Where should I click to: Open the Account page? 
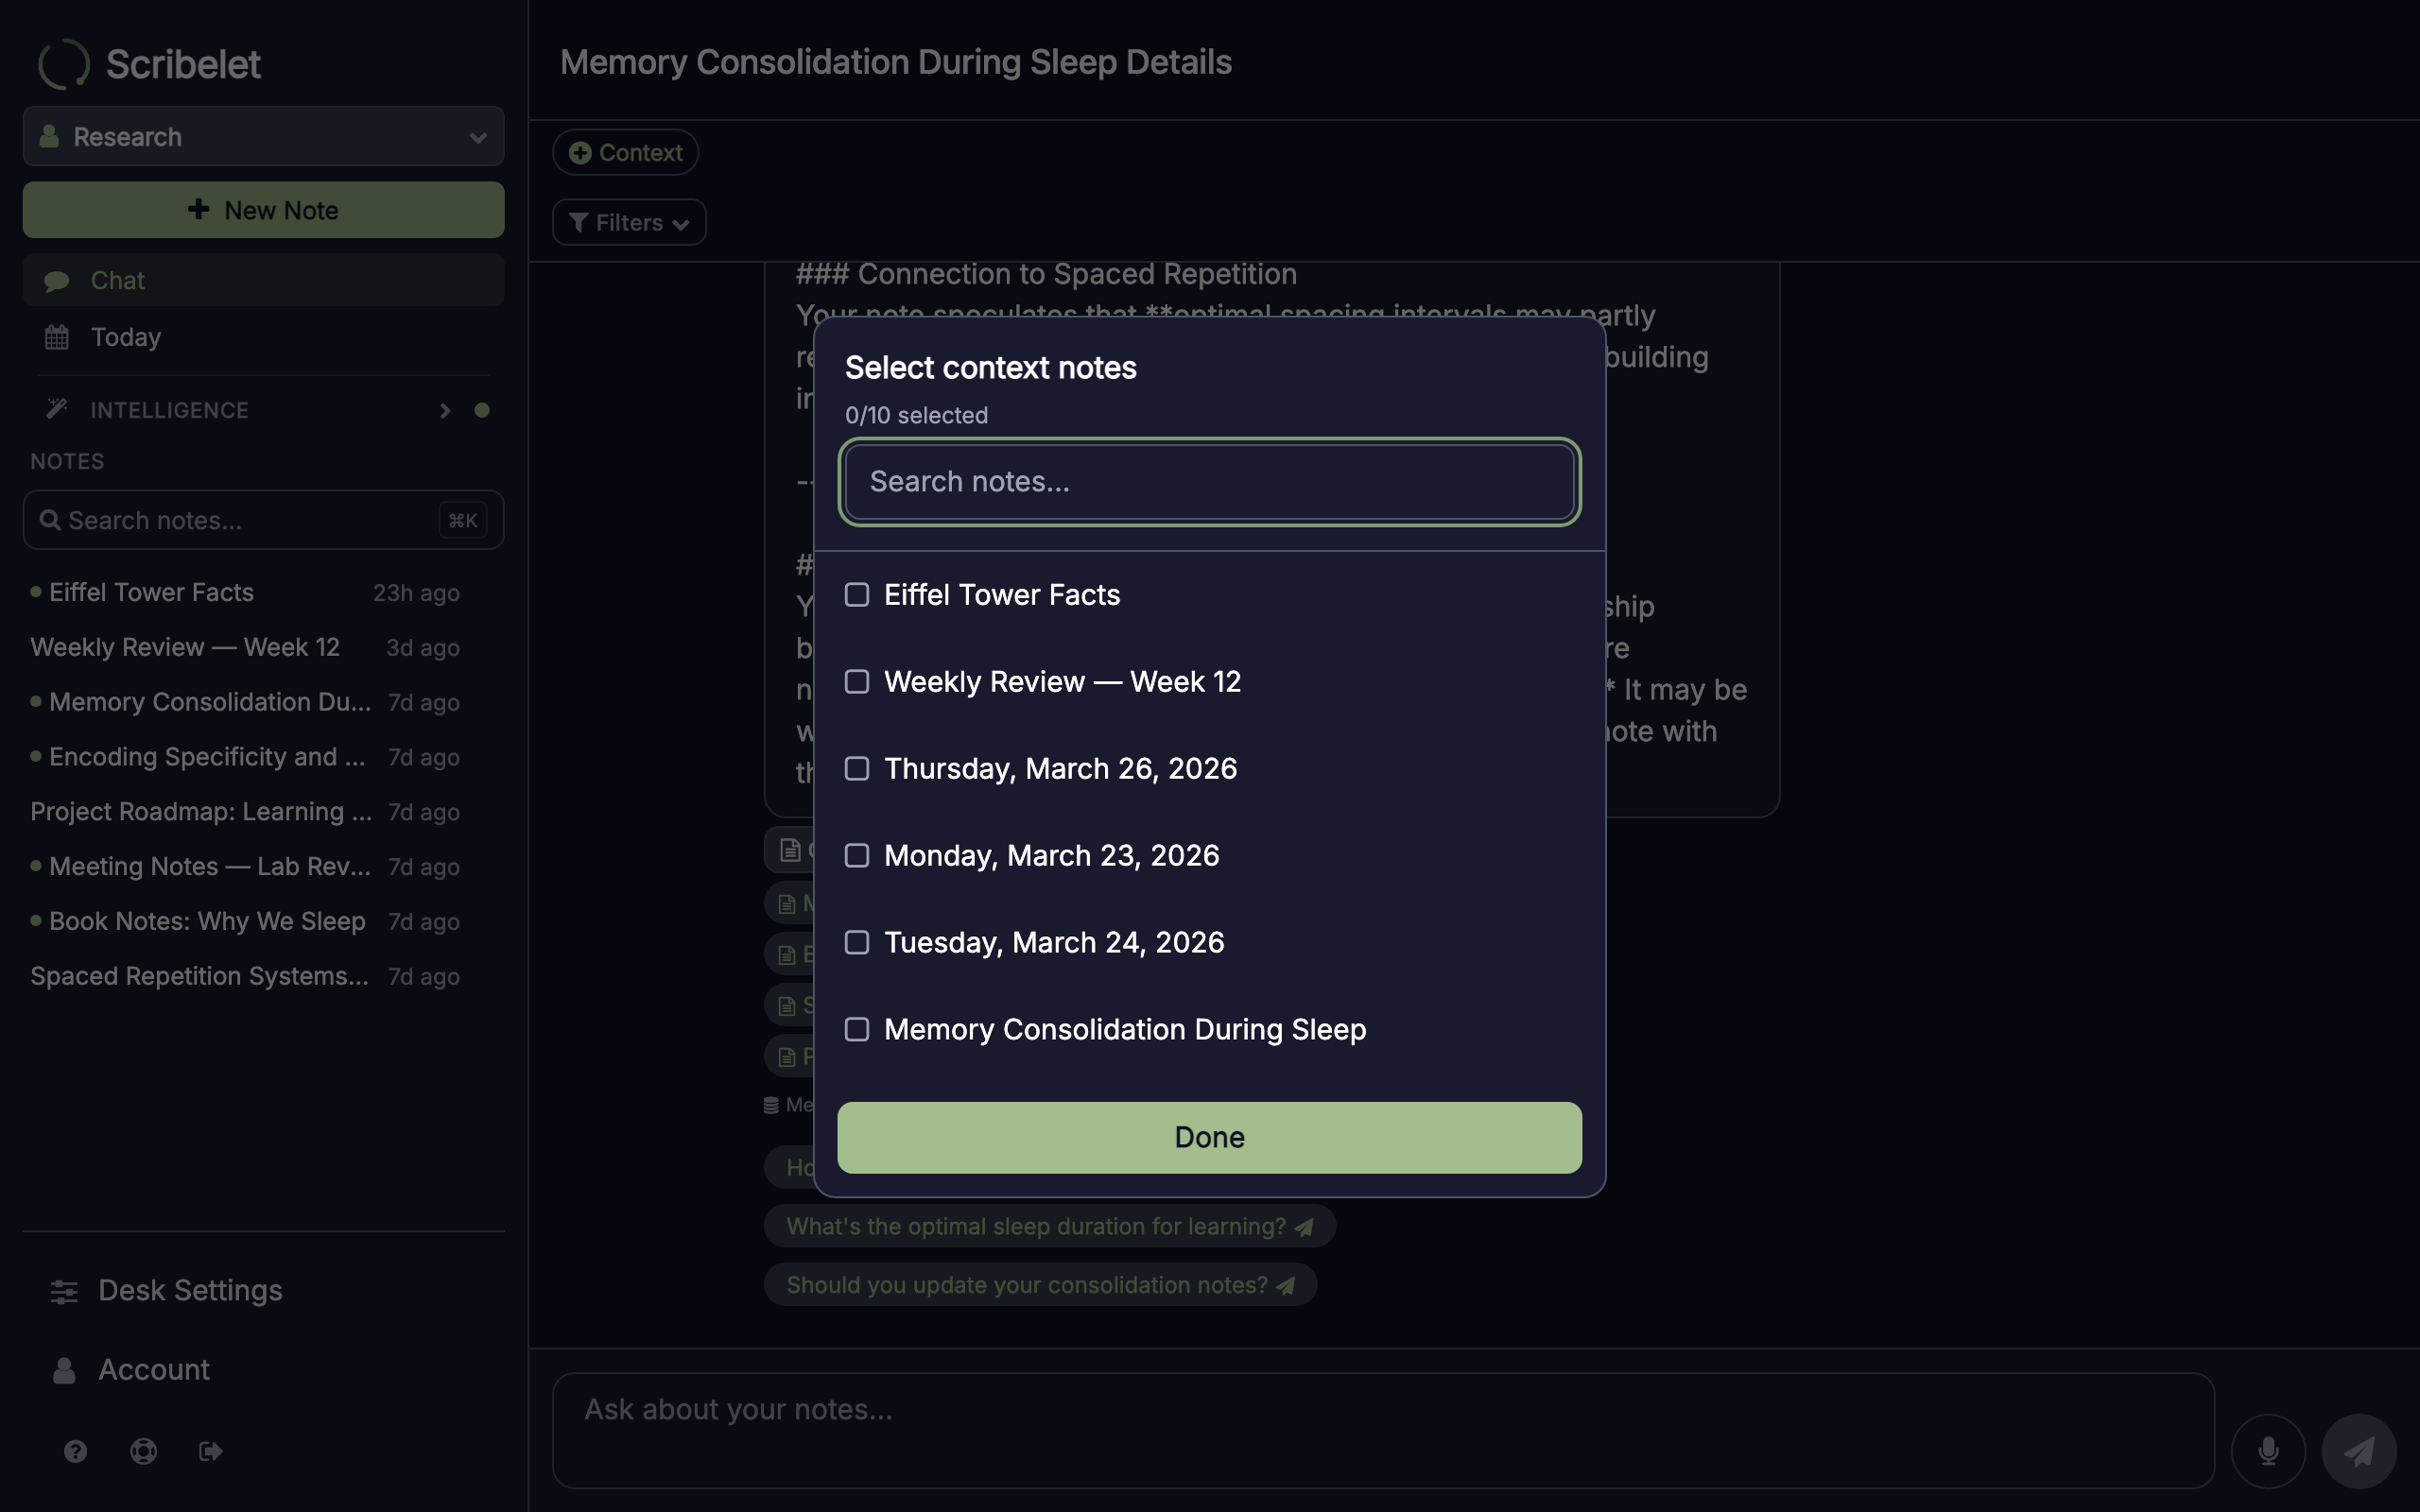click(x=263, y=1370)
